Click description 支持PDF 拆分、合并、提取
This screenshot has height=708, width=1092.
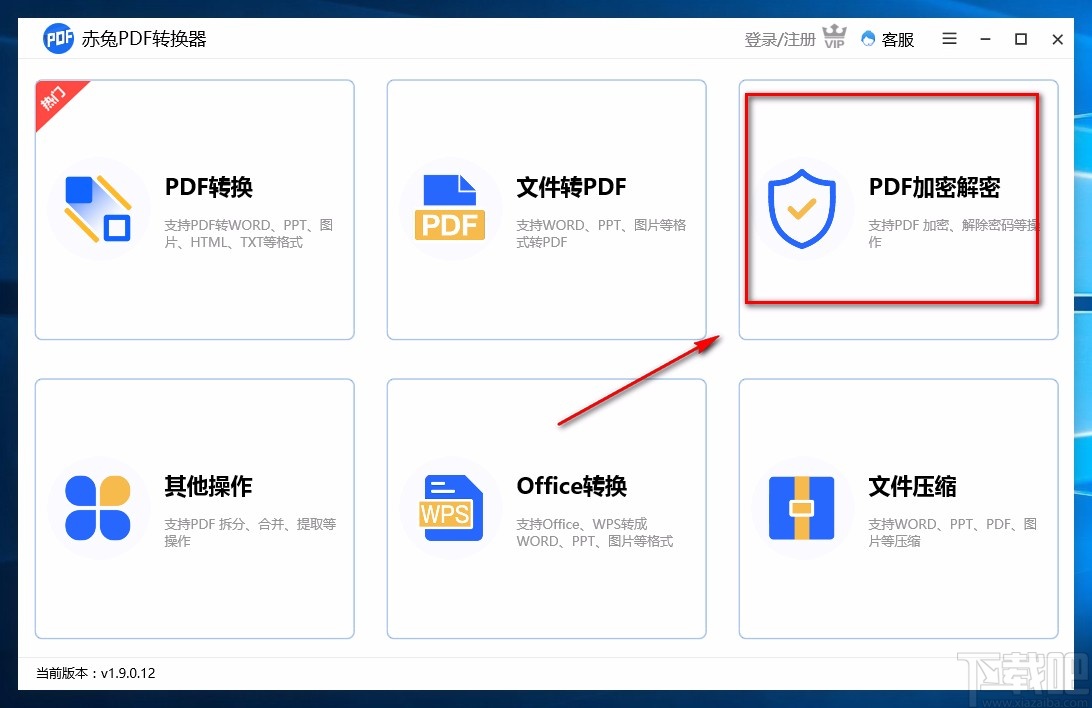pos(250,532)
